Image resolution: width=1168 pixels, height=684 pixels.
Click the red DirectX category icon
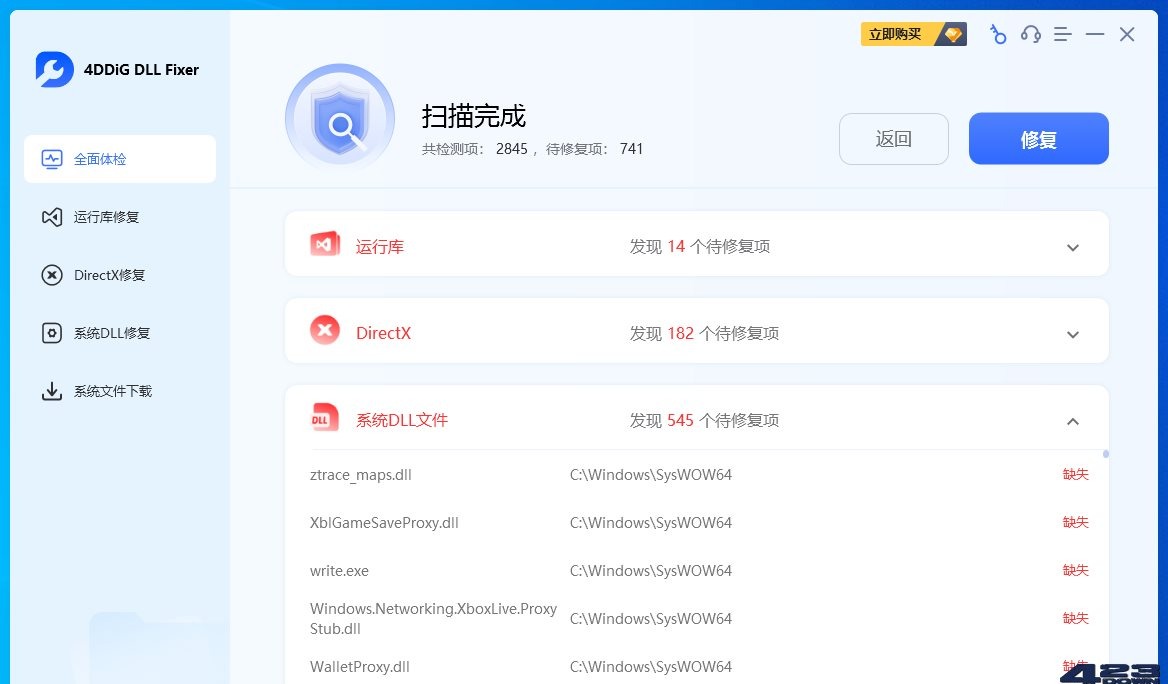click(325, 330)
